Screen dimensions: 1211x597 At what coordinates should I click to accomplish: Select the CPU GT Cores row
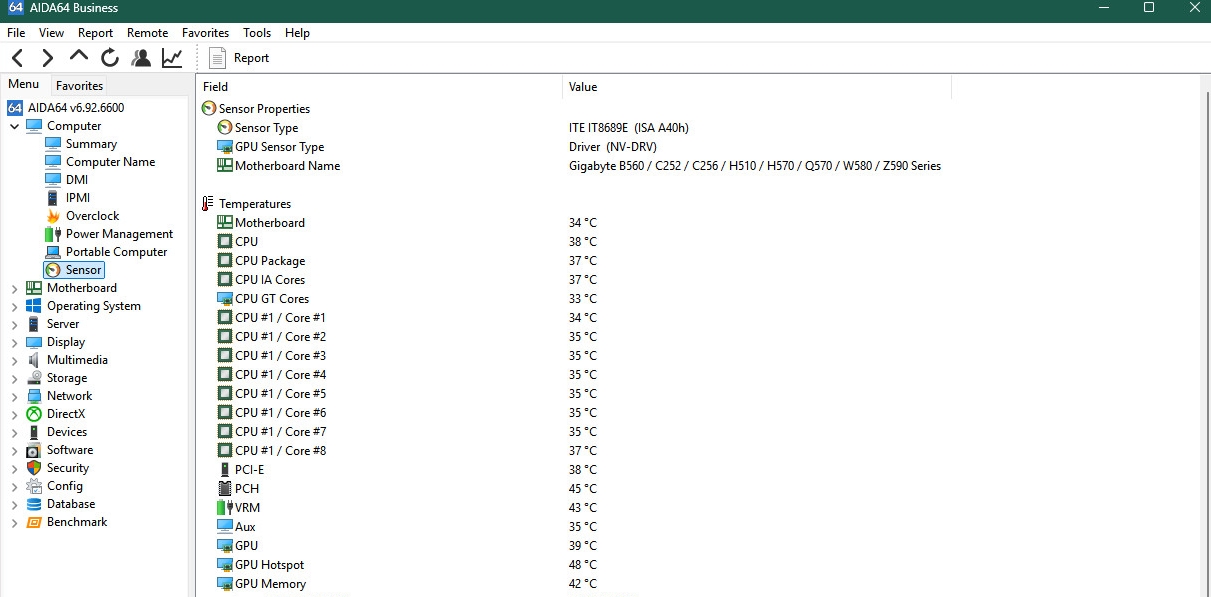pos(573,299)
